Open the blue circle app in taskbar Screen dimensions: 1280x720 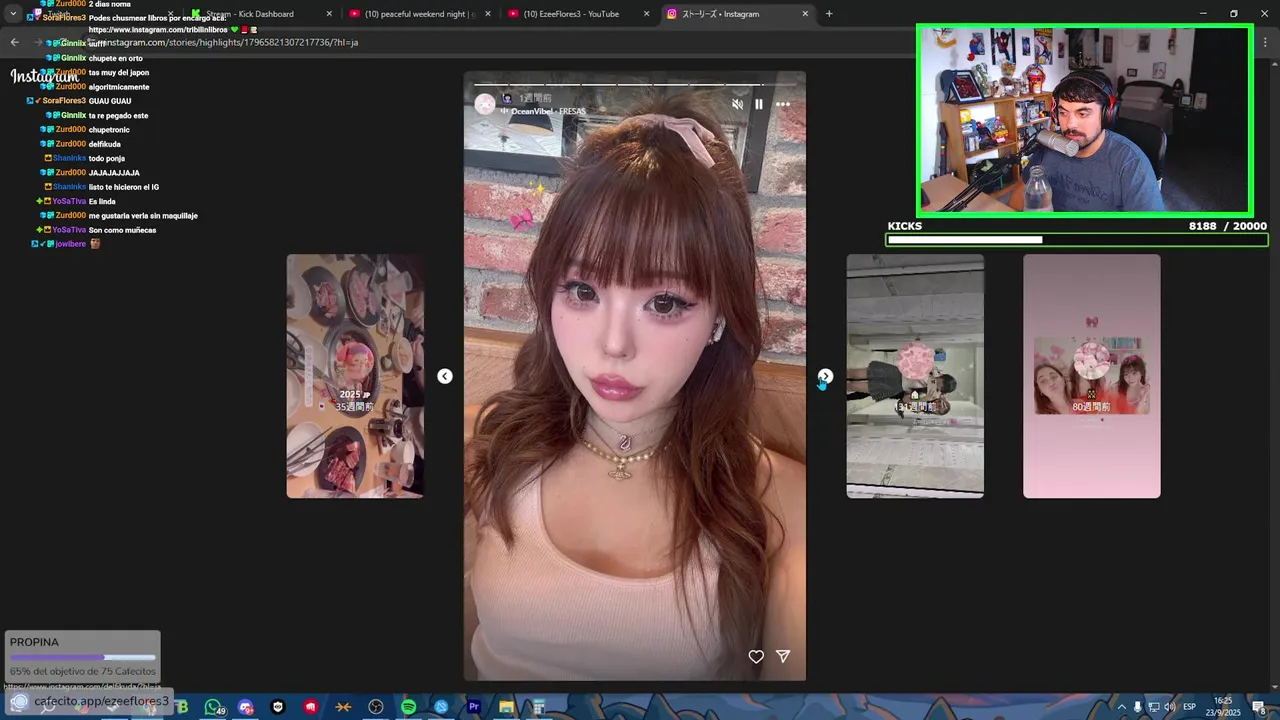click(441, 707)
